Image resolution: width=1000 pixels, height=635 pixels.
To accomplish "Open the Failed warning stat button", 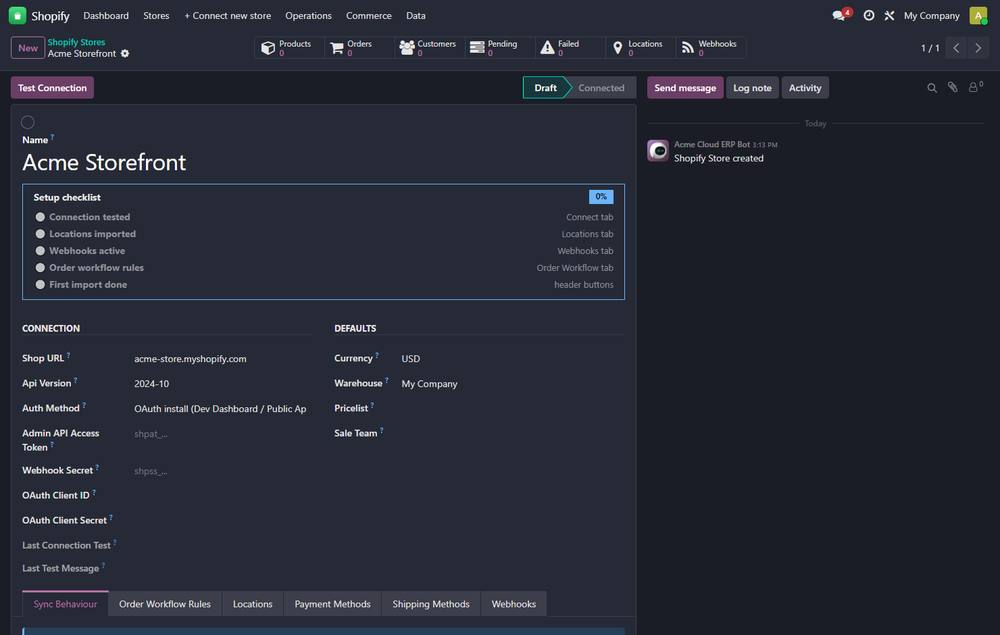I will click(x=569, y=48).
